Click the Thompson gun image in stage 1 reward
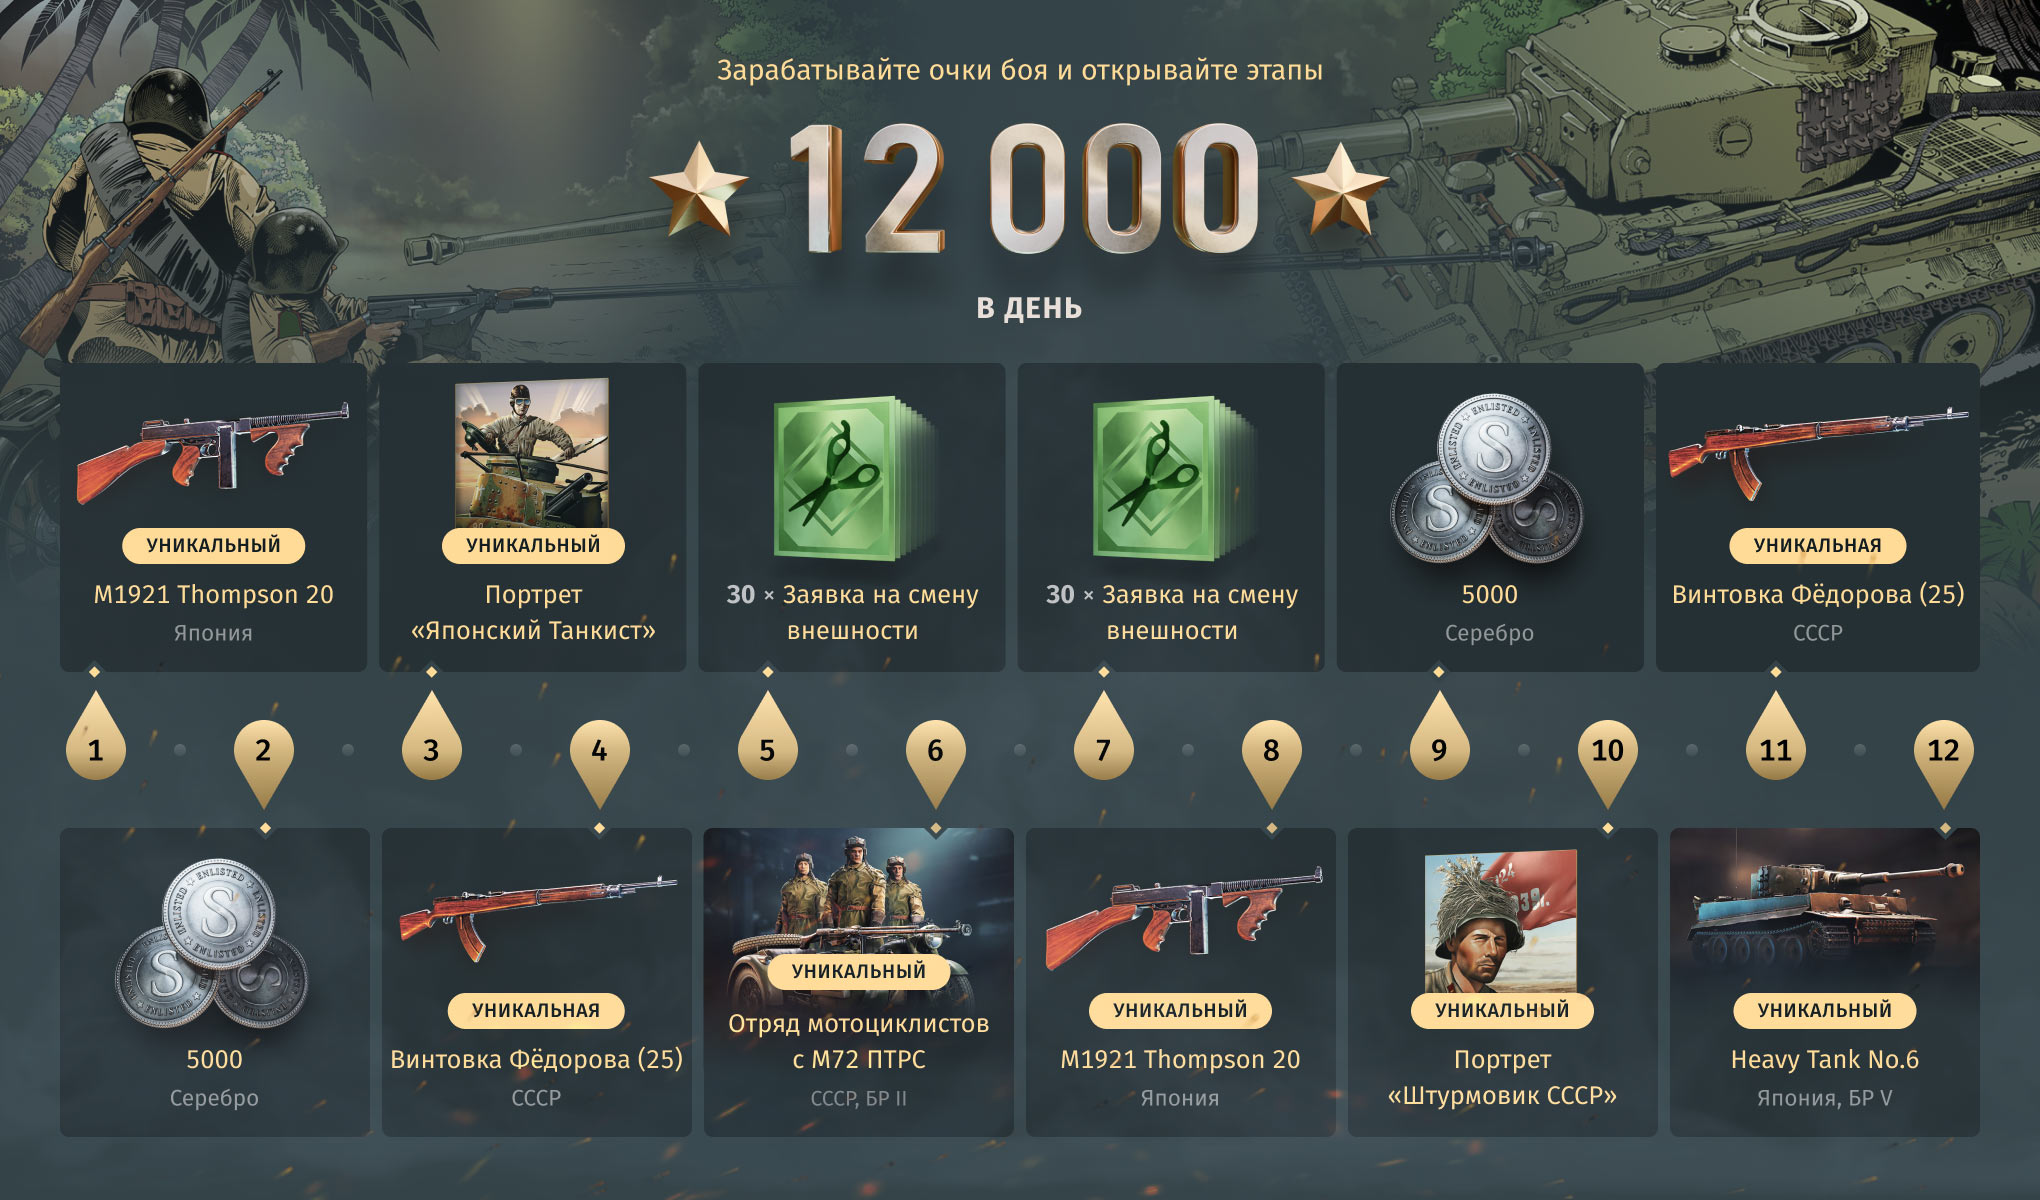 (213, 454)
